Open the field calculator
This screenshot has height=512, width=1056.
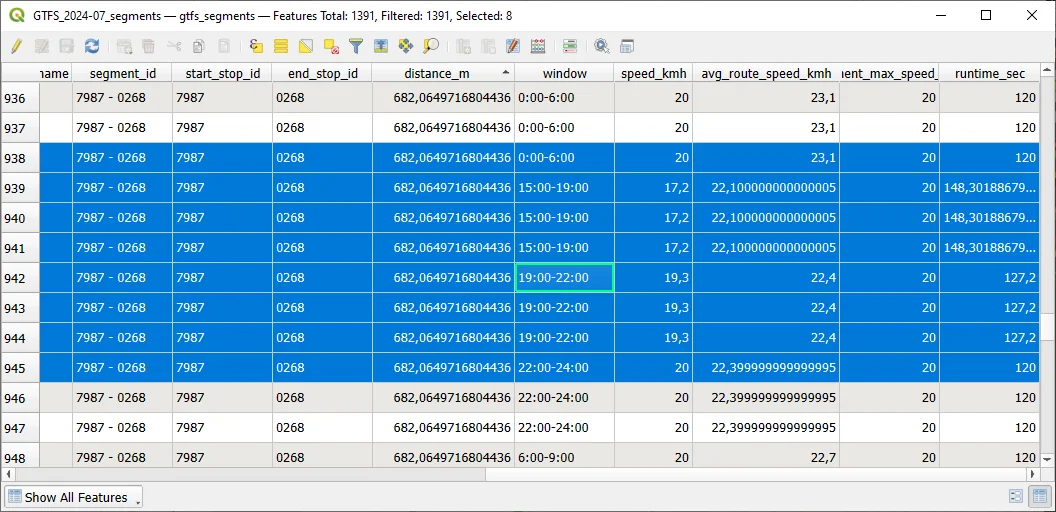pos(538,46)
